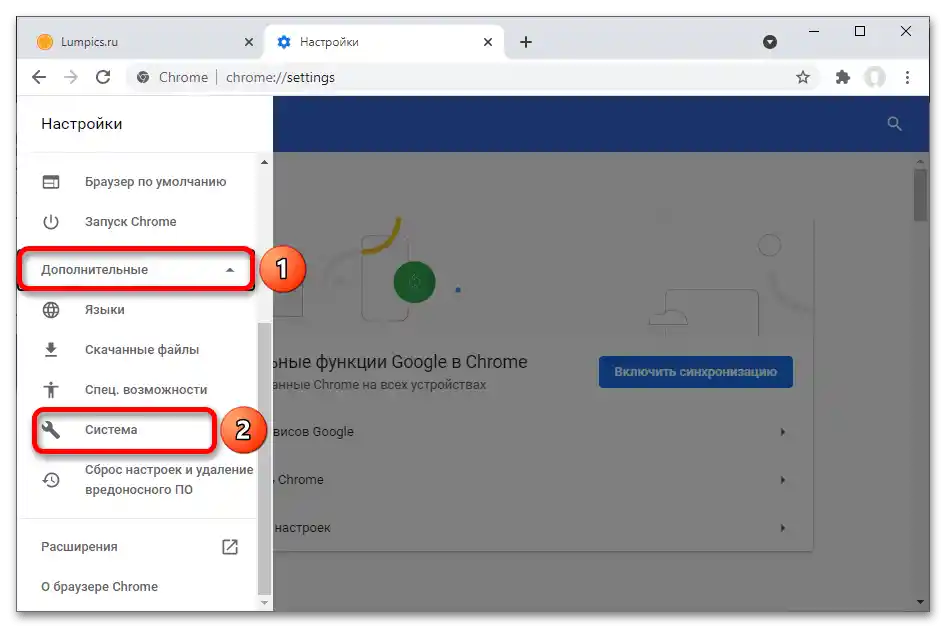Expand the настроек row arrow
Screen dimensions: 946x628
click(783, 527)
